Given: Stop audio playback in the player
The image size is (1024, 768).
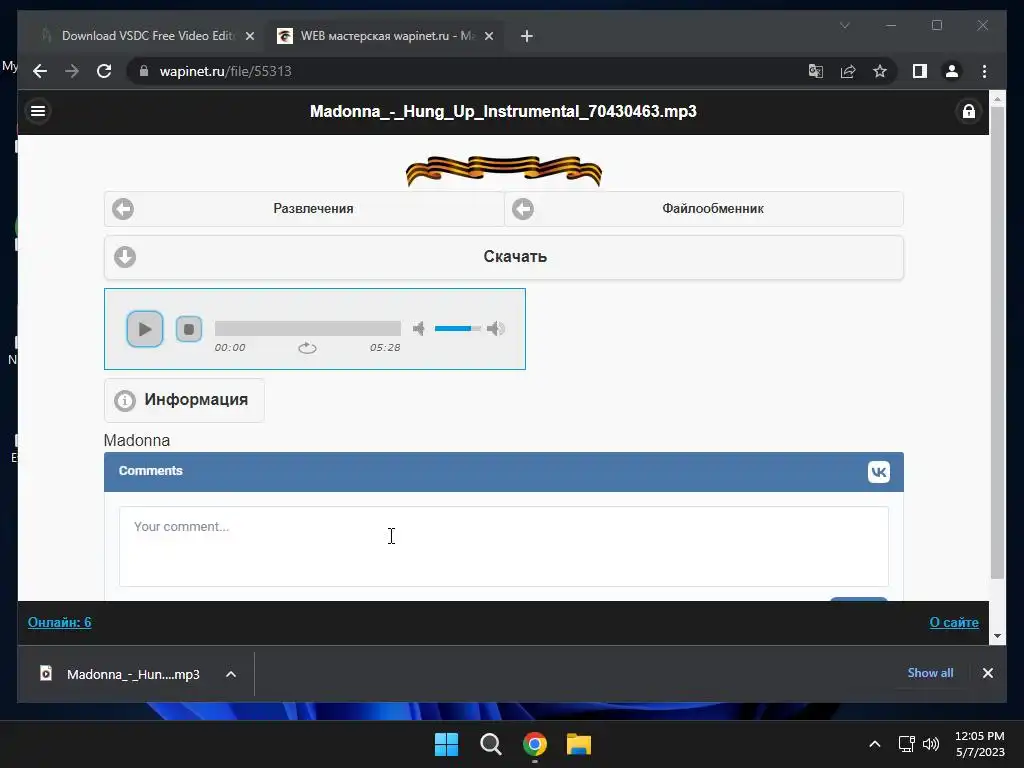Looking at the screenshot, I should (x=189, y=329).
